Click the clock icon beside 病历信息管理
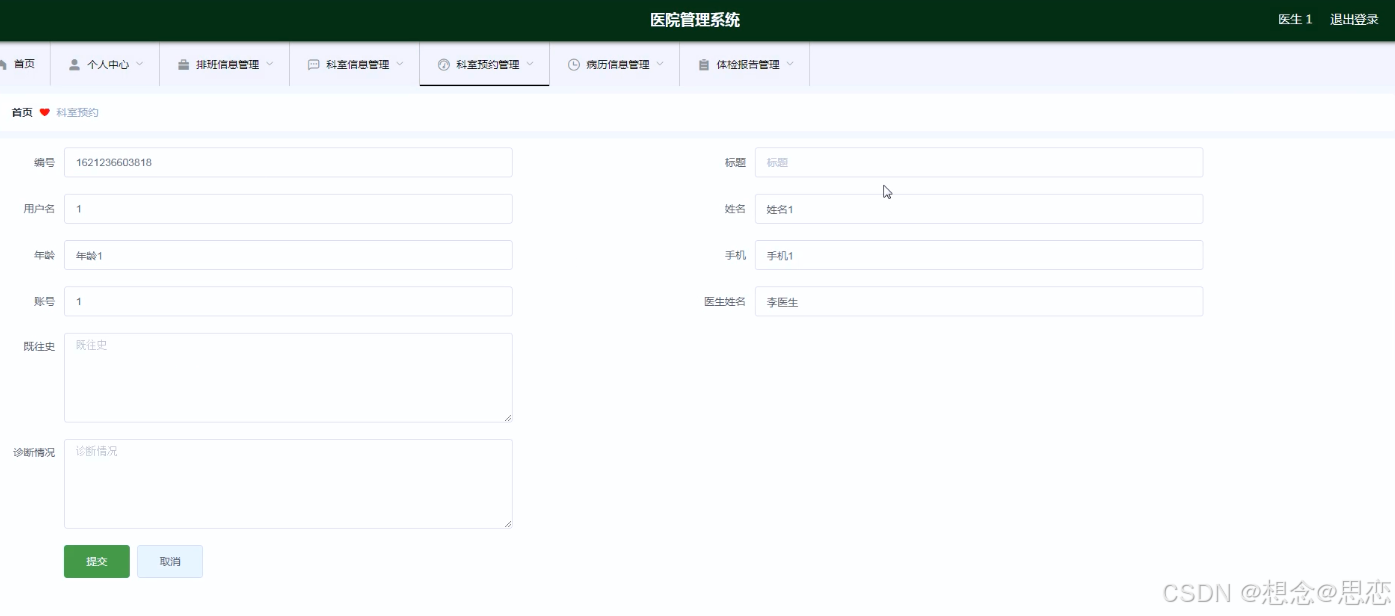The width and height of the screenshot is (1395, 616). 574,64
